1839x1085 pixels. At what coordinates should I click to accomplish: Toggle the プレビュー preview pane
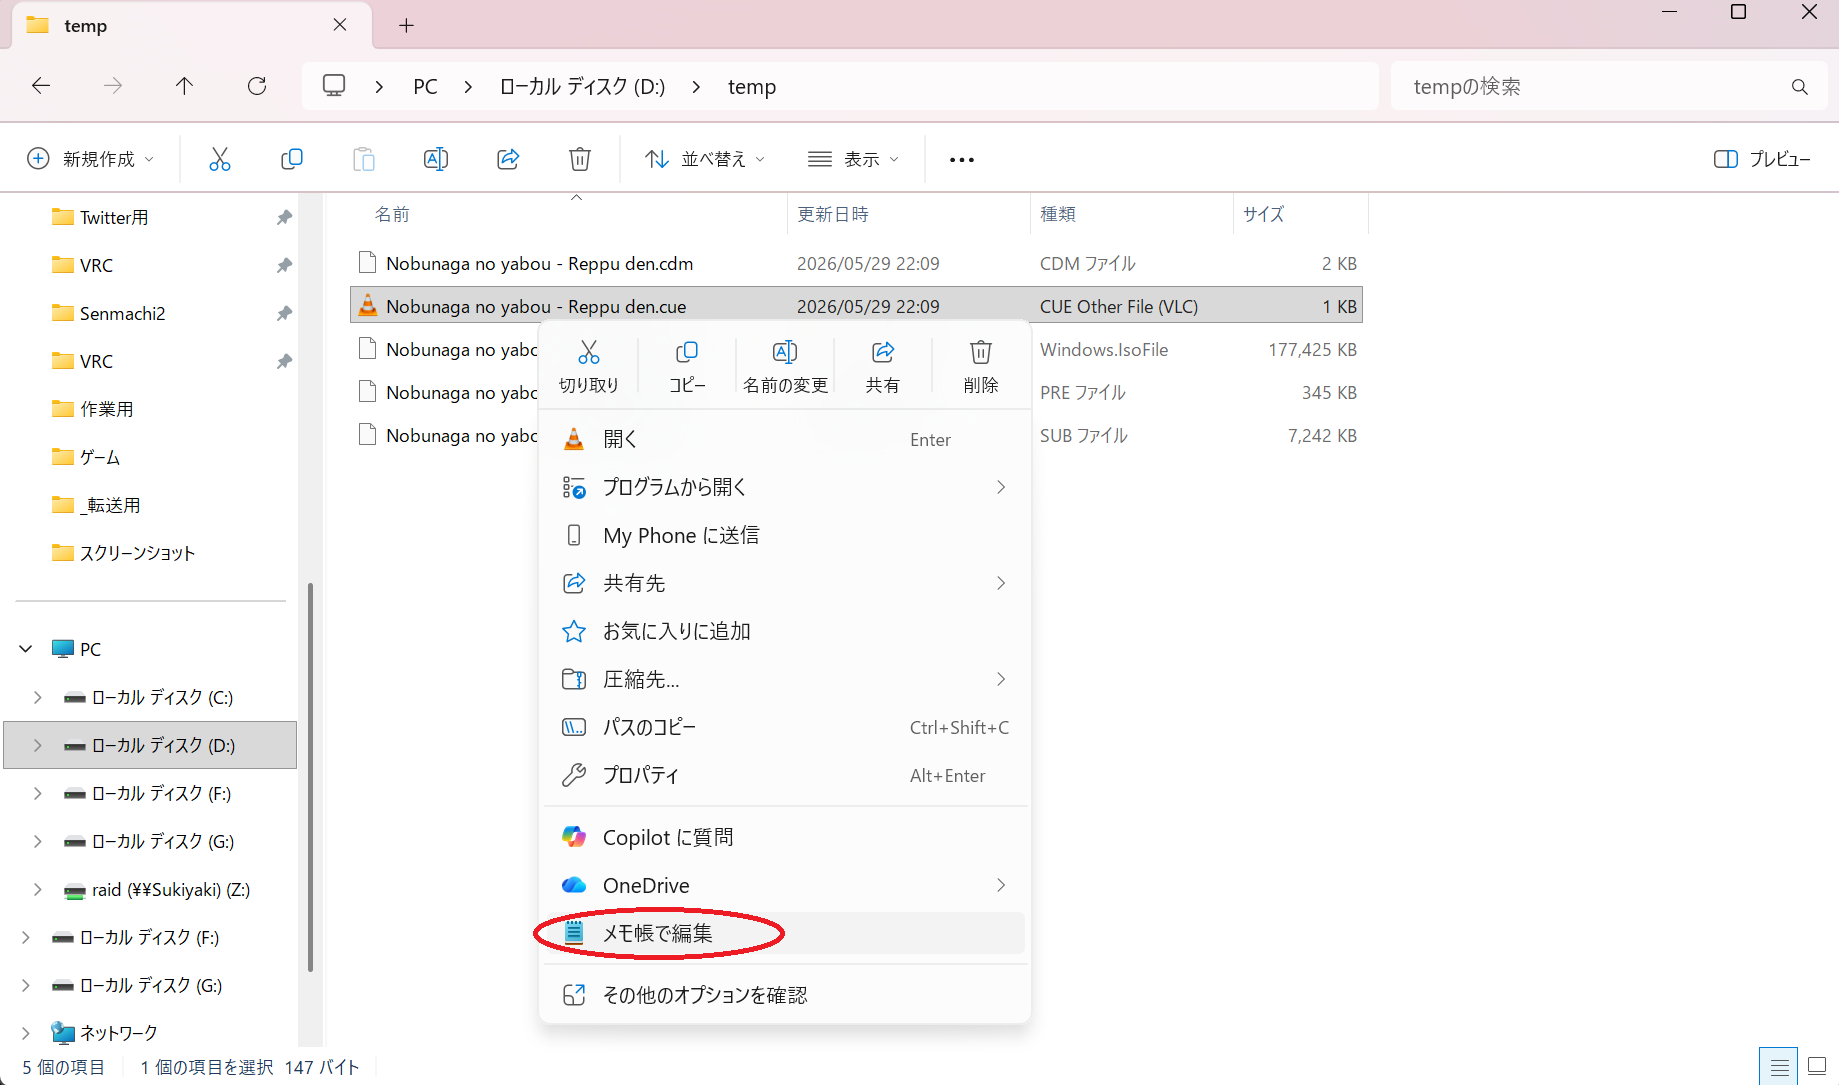pos(1762,159)
